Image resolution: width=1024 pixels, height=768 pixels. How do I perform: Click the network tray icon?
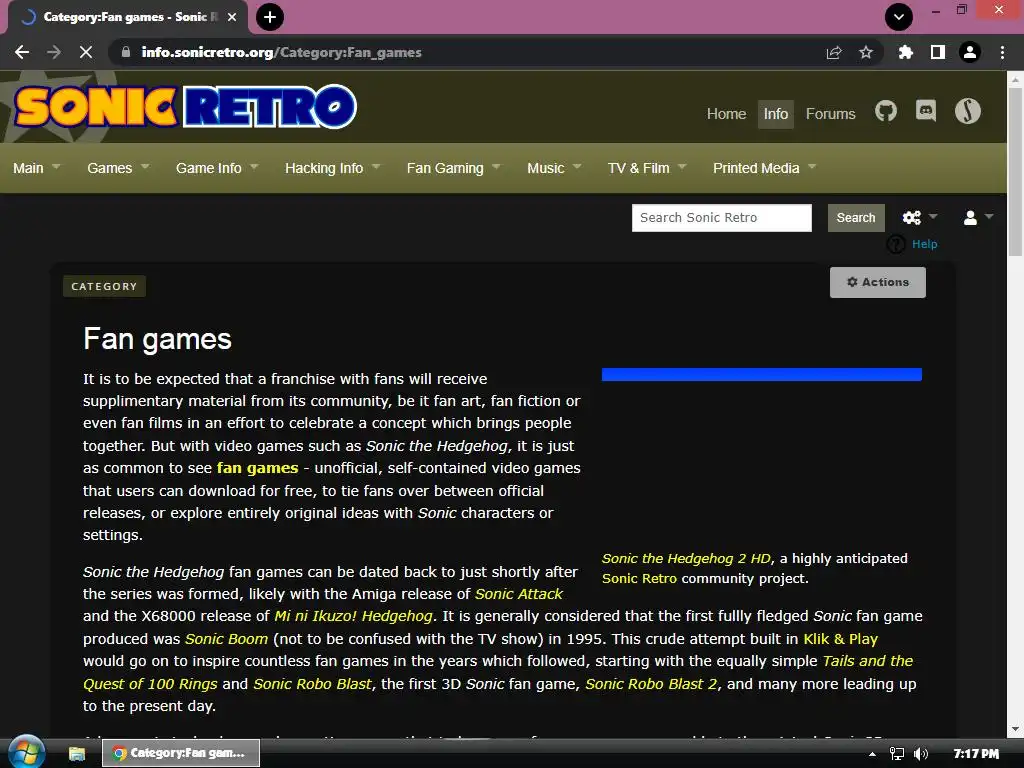[x=897, y=754]
